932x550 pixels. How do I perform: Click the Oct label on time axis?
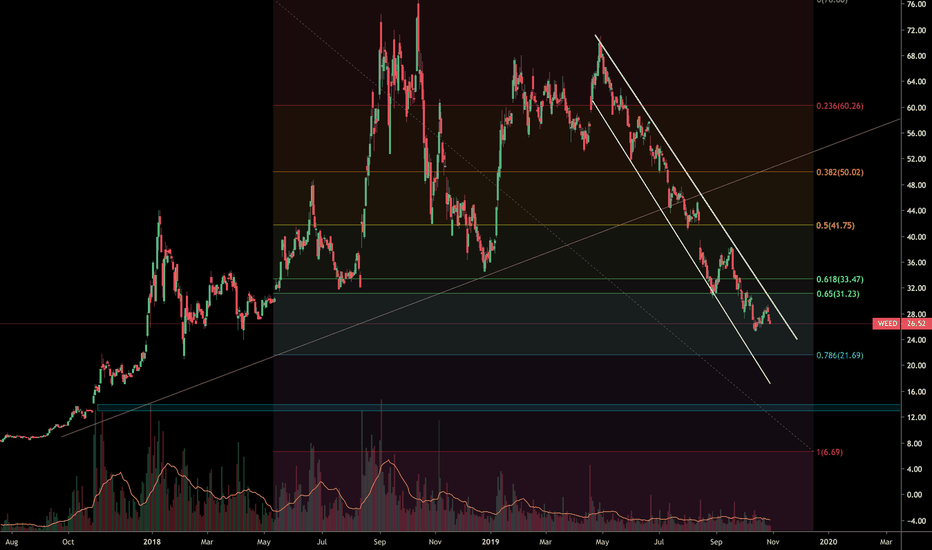click(x=68, y=542)
